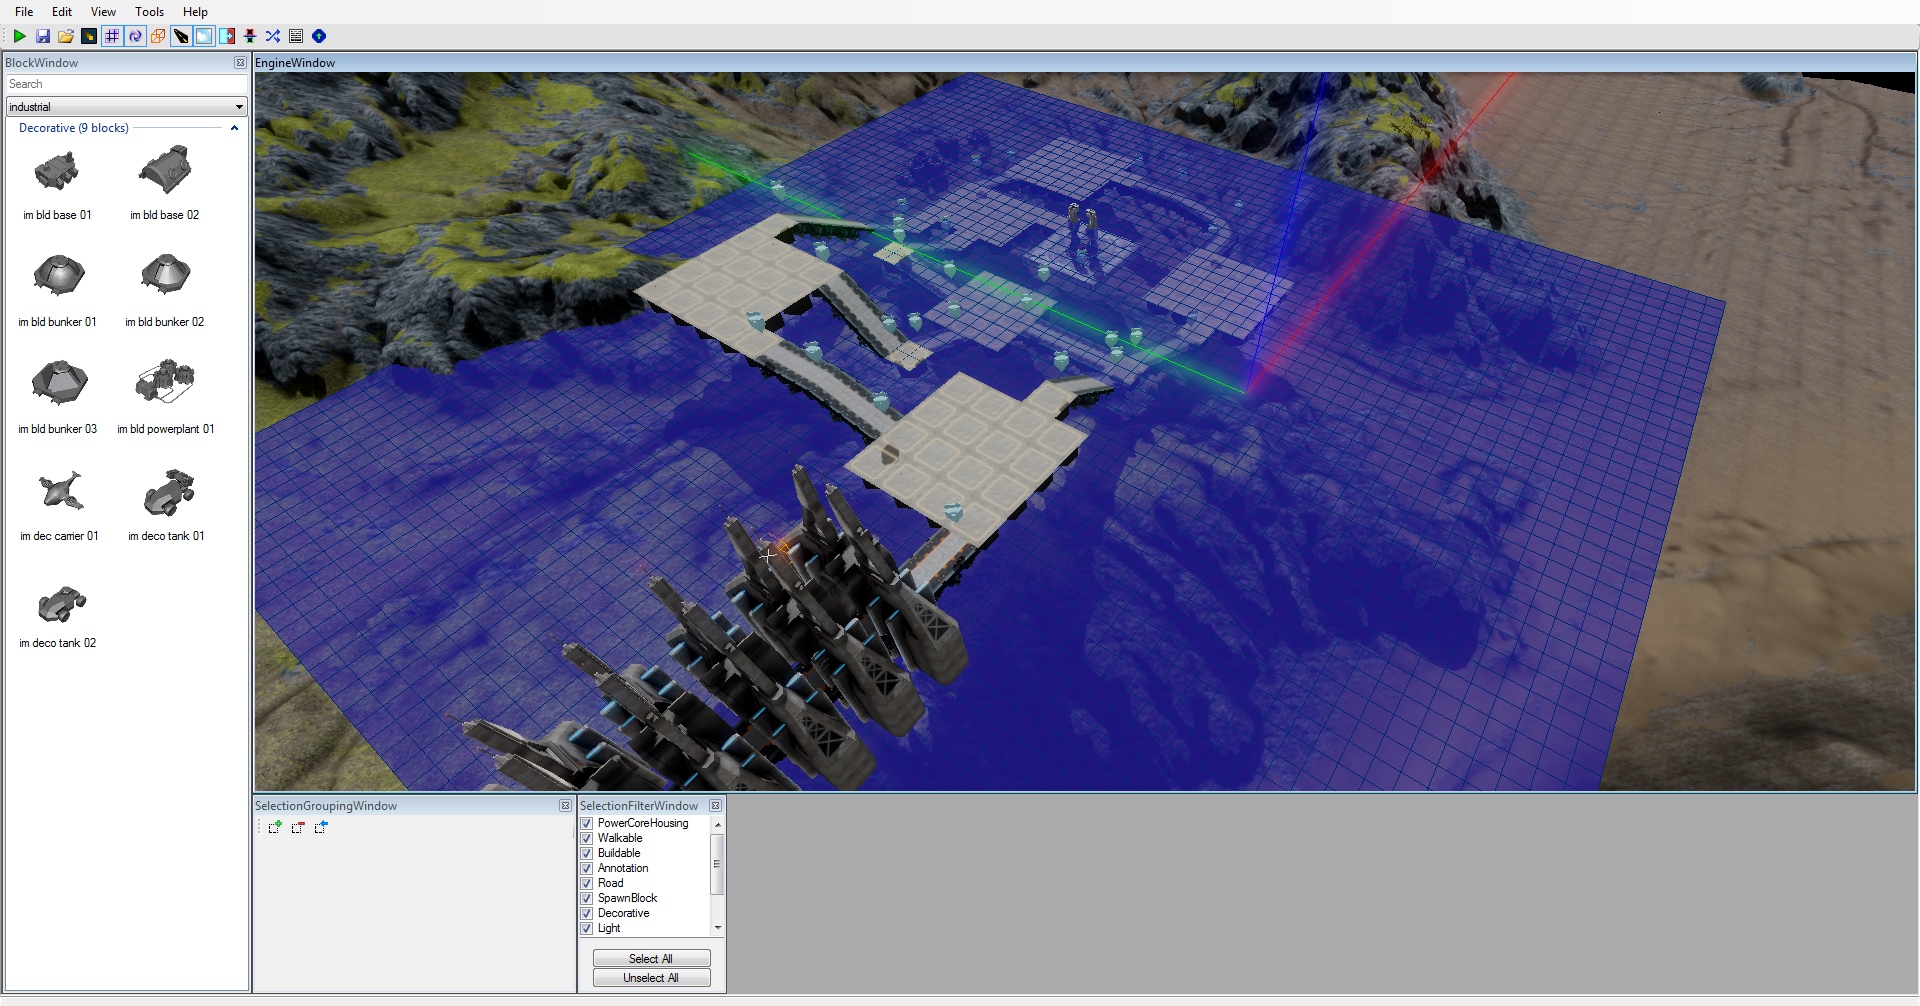
Task: Select the im bld bunker 02 block
Action: tap(165, 290)
